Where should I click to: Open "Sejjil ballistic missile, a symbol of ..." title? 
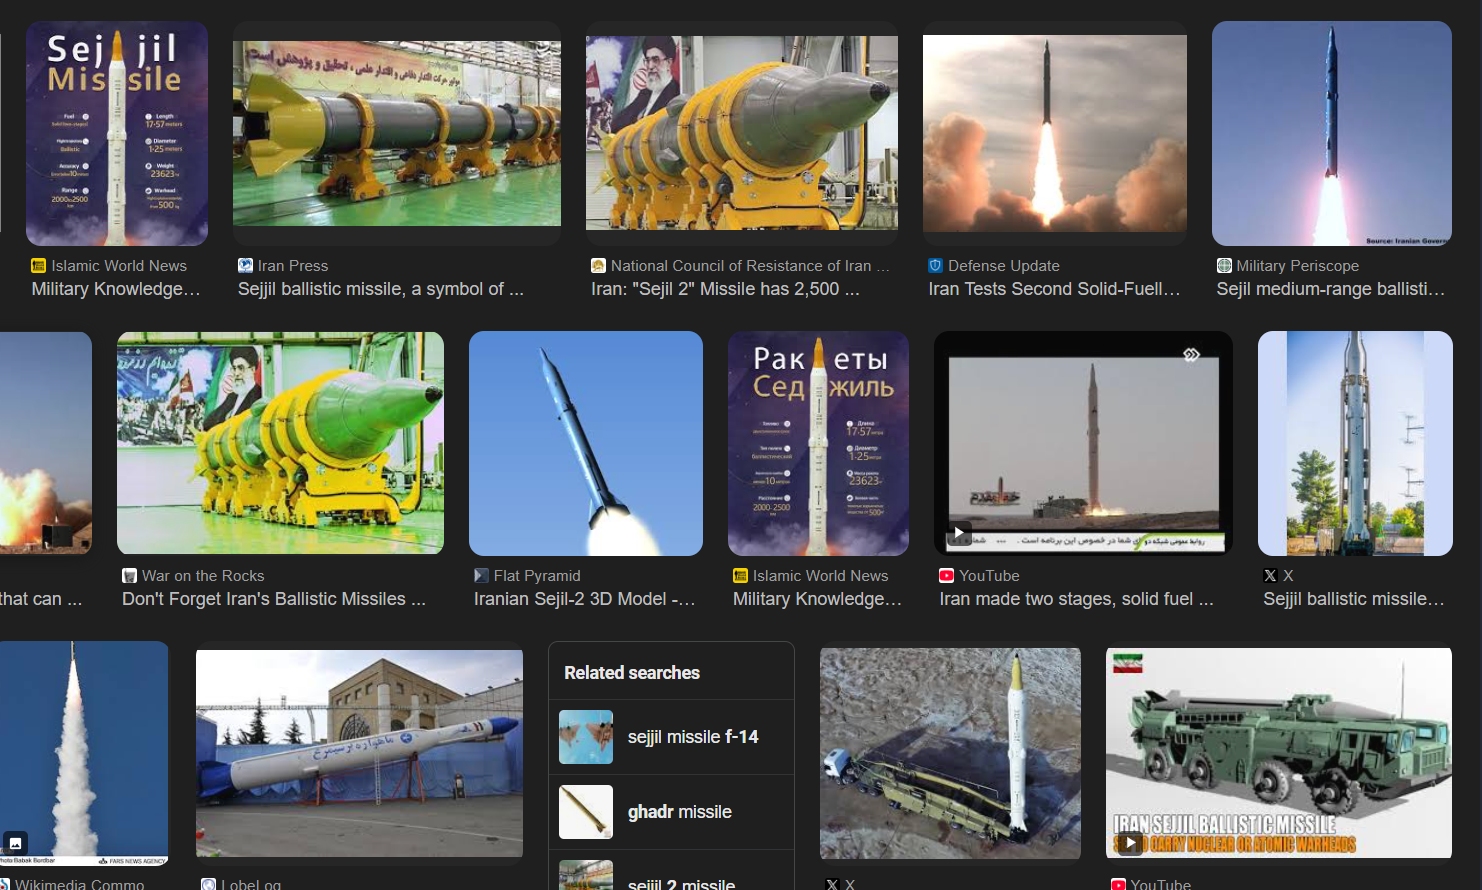pos(381,289)
